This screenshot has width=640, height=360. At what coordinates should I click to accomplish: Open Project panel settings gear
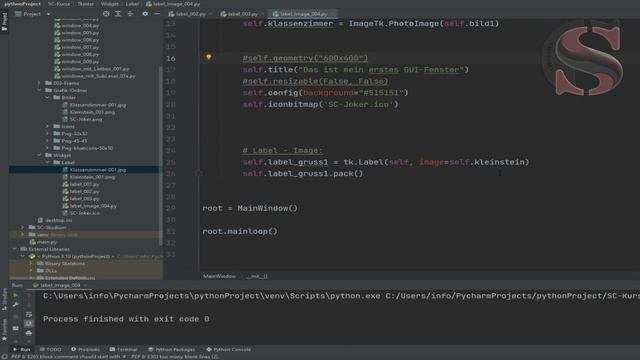(x=145, y=14)
